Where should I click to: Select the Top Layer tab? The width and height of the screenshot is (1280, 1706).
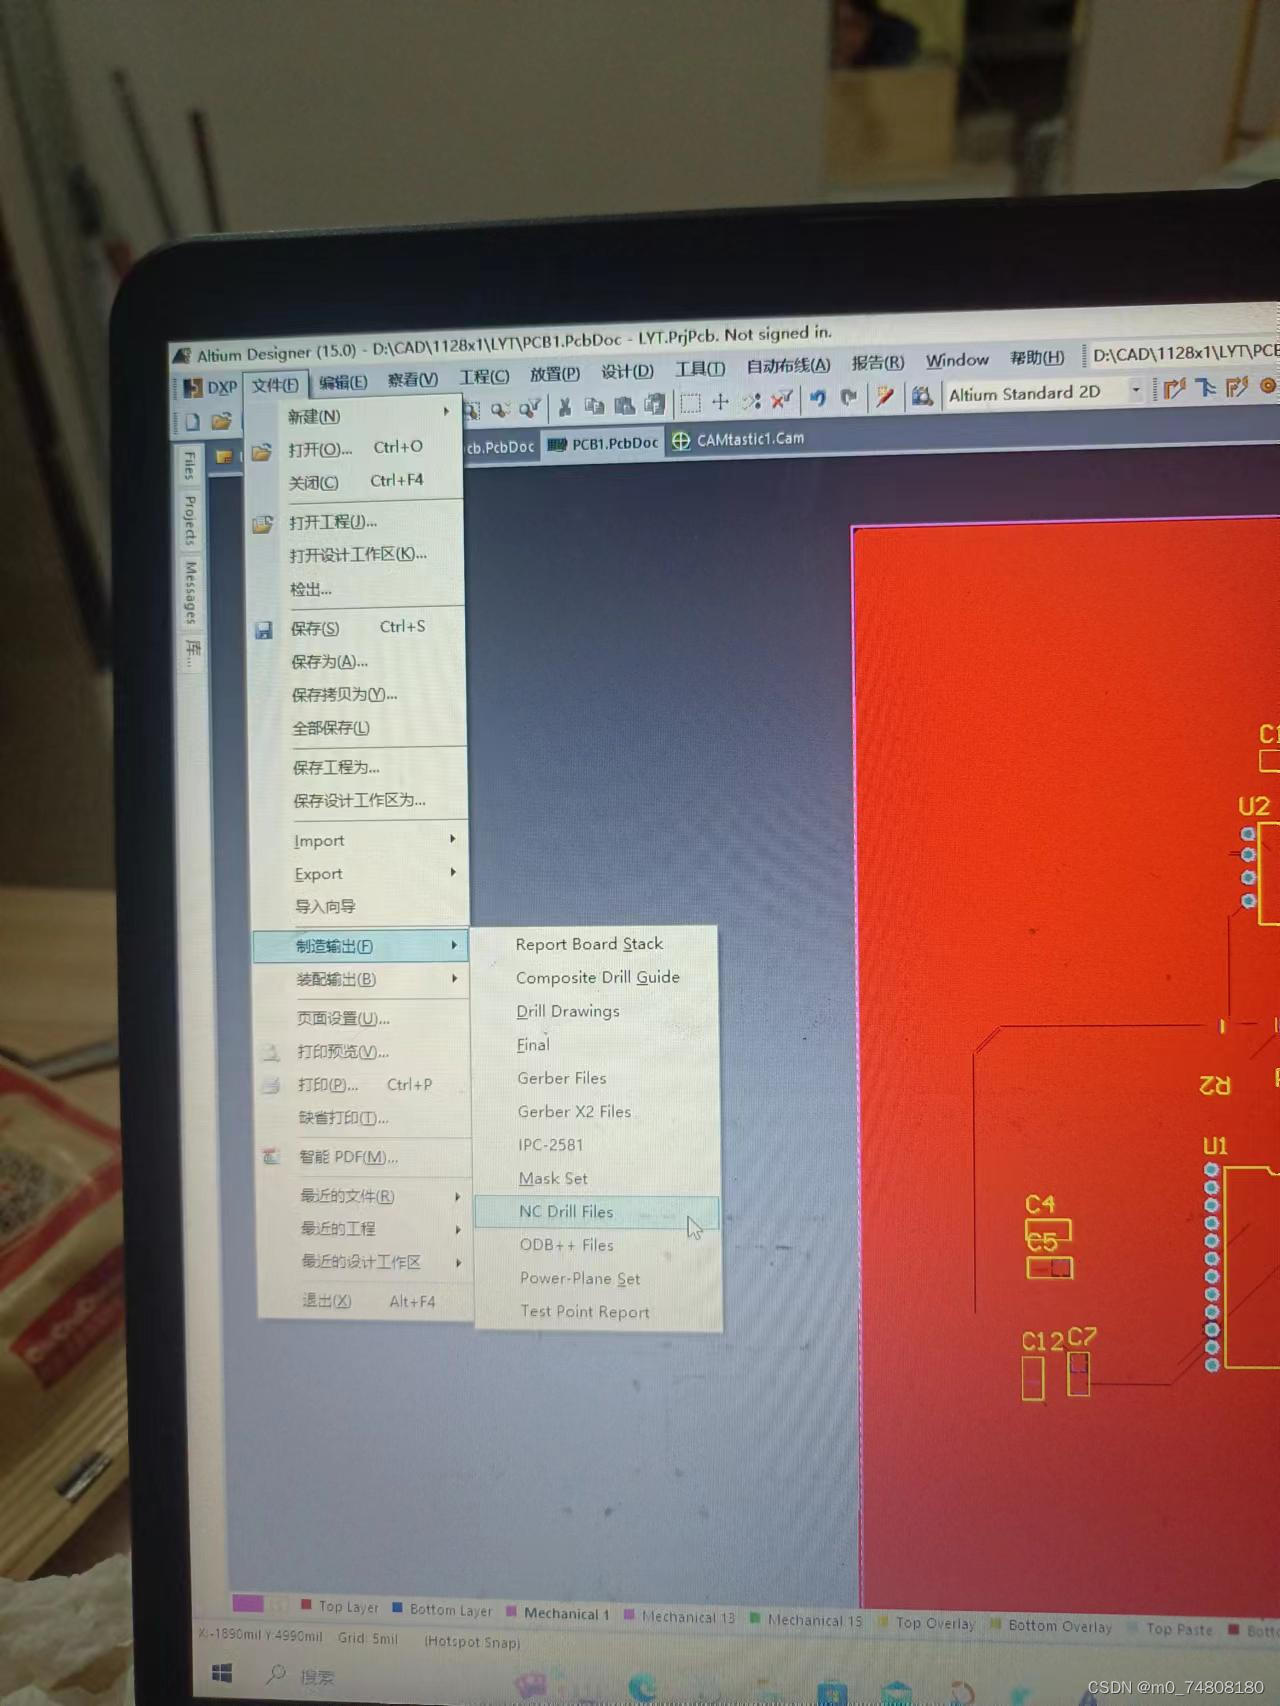coord(340,1607)
